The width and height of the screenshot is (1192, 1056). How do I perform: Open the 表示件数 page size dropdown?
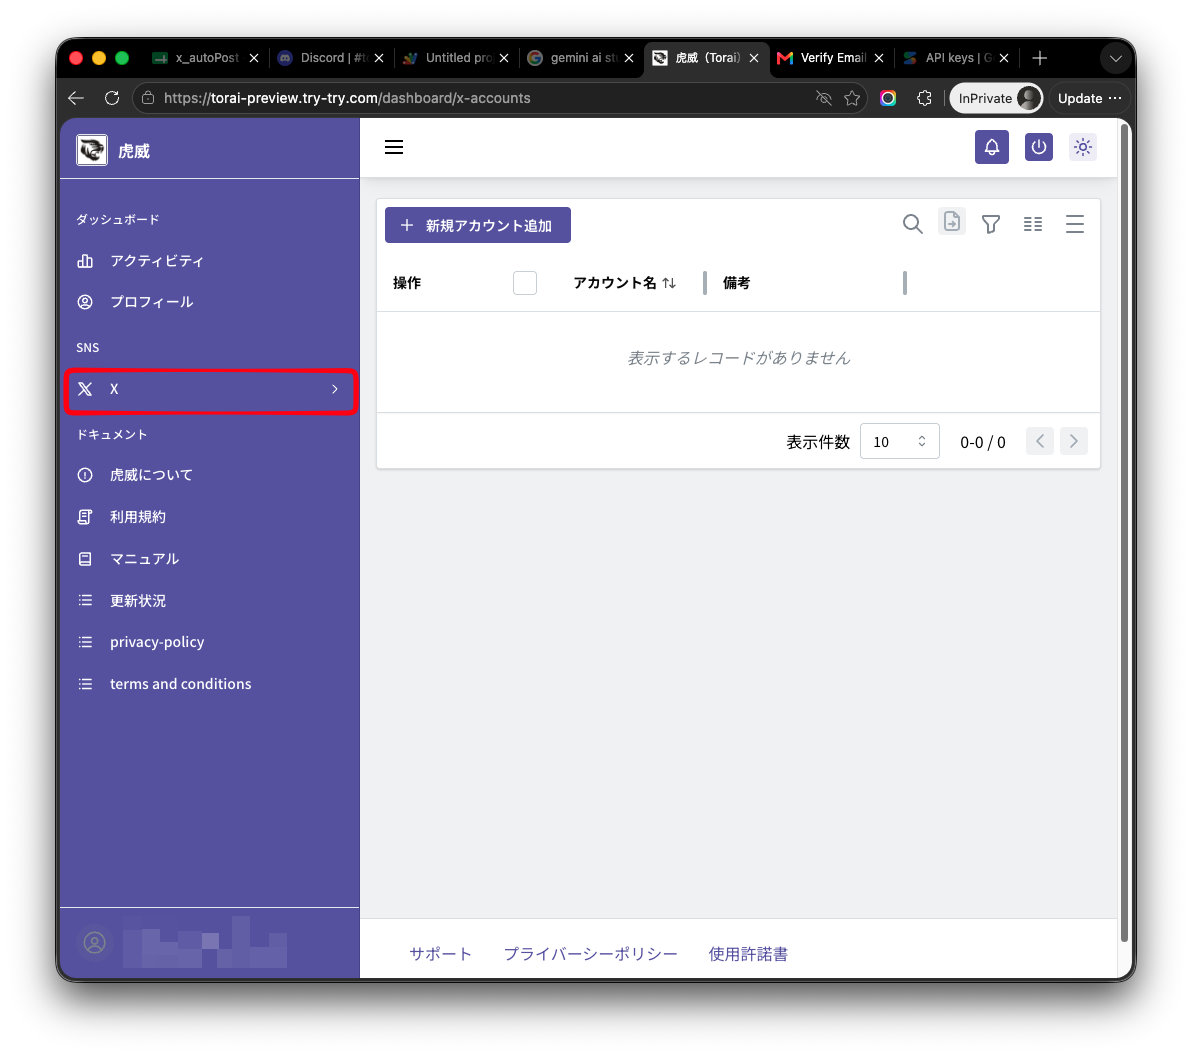[899, 442]
